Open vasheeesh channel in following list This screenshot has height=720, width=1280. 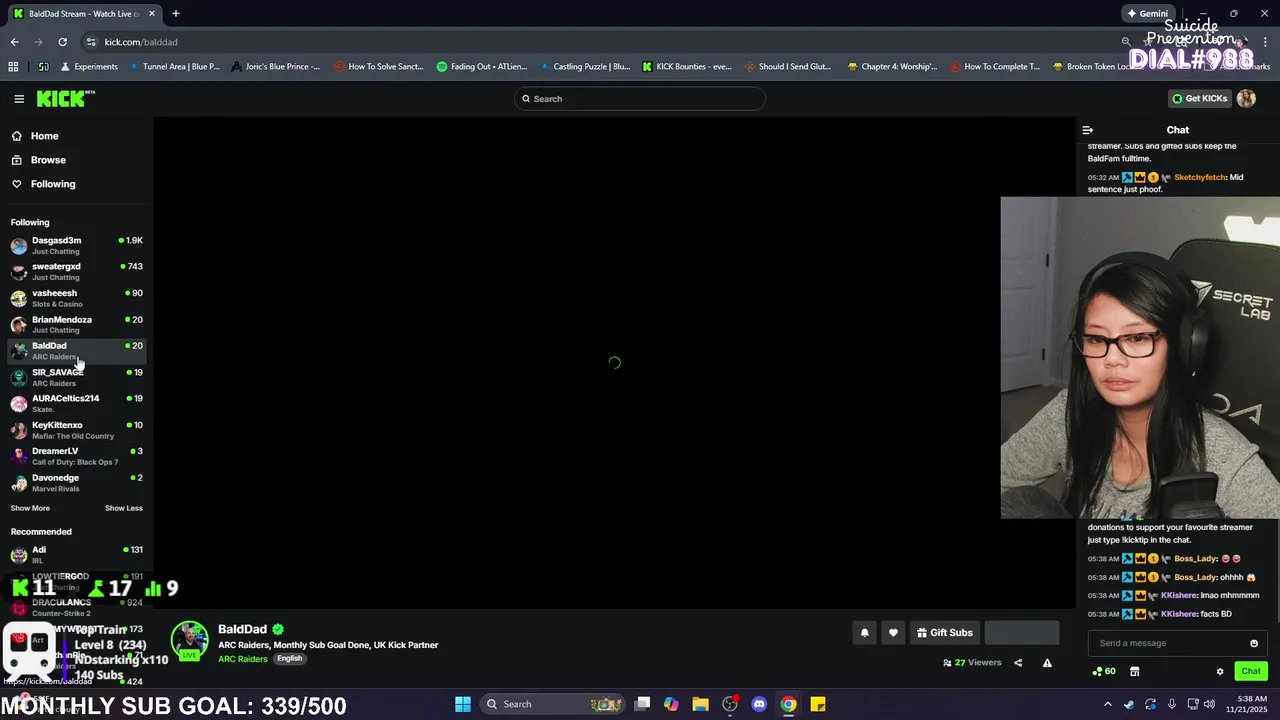[76, 298]
